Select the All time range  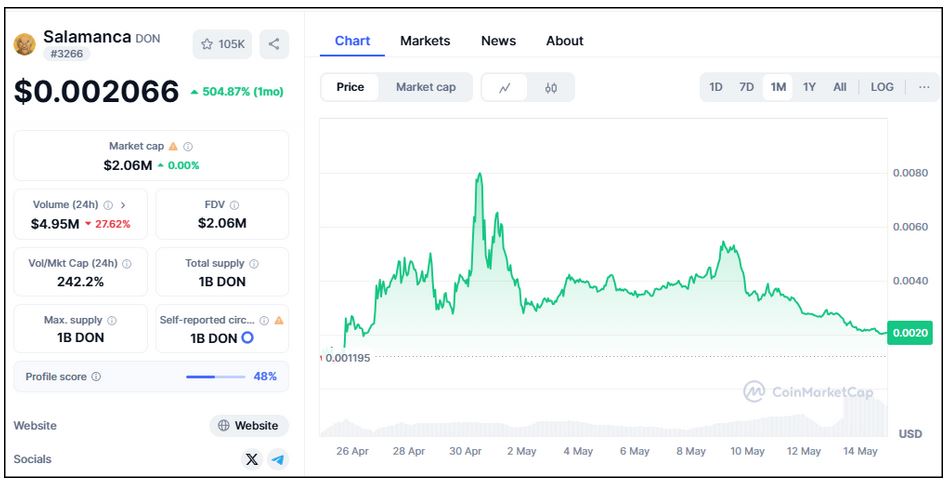pos(840,87)
